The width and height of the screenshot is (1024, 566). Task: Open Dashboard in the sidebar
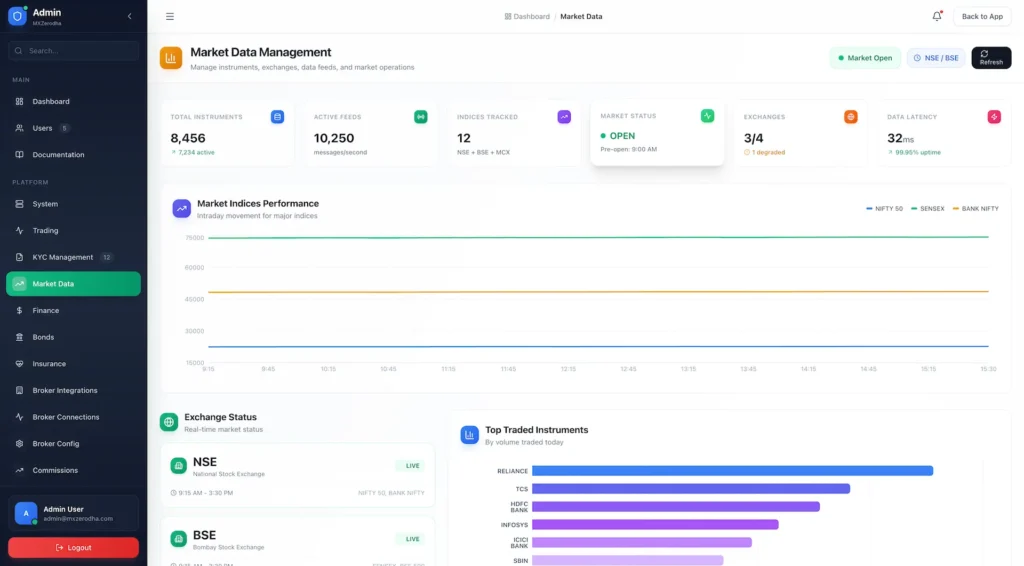[x=73, y=101]
